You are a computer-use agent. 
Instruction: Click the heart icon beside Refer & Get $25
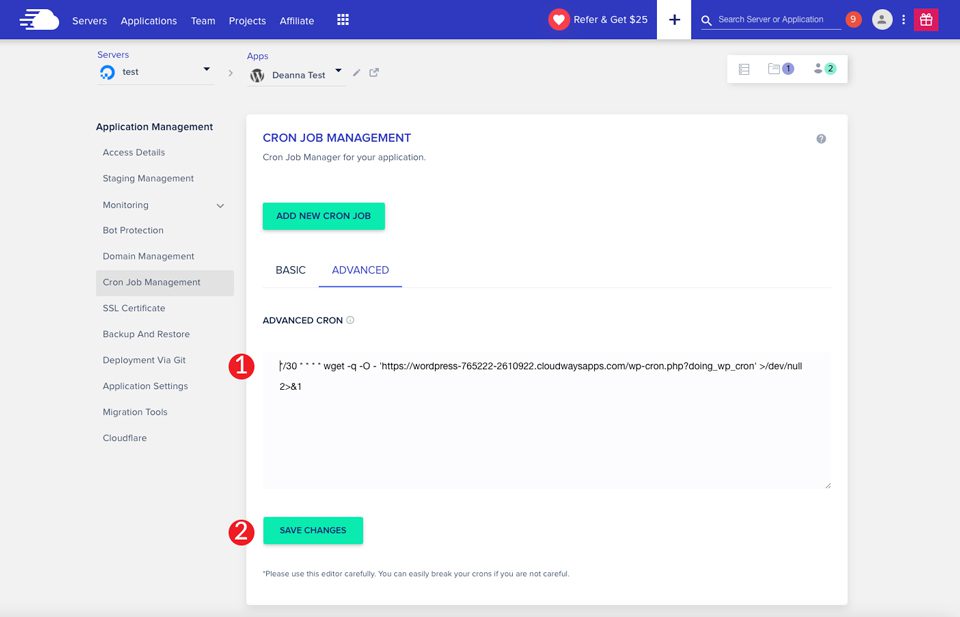pos(559,18)
